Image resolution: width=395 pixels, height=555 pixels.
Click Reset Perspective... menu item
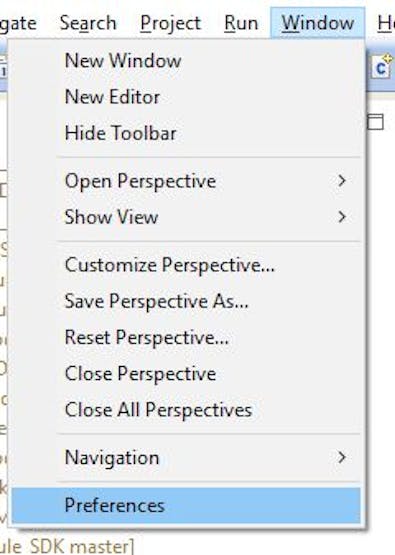click(186, 337)
